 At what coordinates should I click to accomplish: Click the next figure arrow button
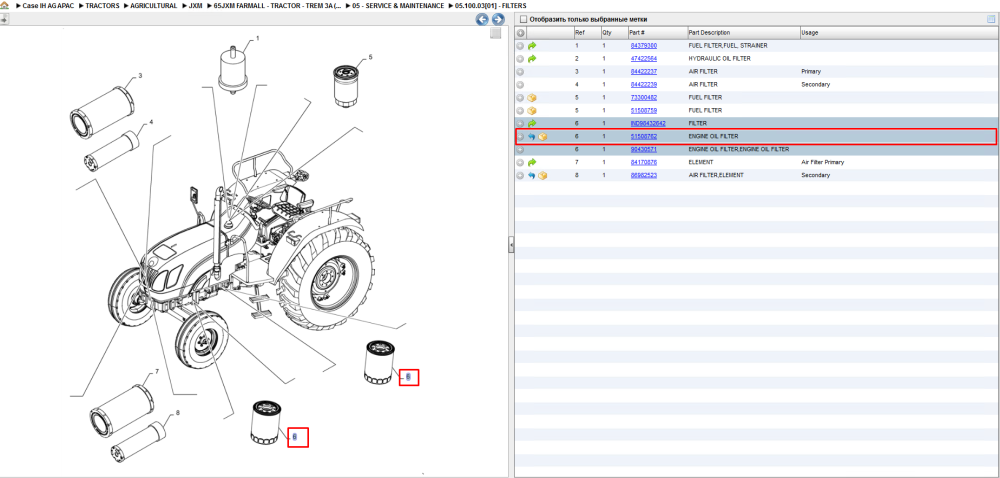497,19
